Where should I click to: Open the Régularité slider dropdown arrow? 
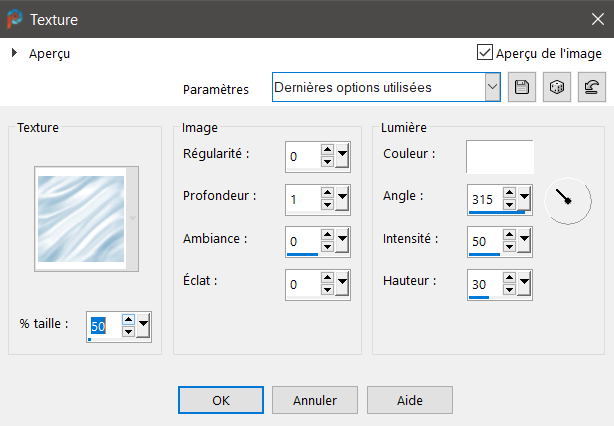pyautogui.click(x=342, y=156)
